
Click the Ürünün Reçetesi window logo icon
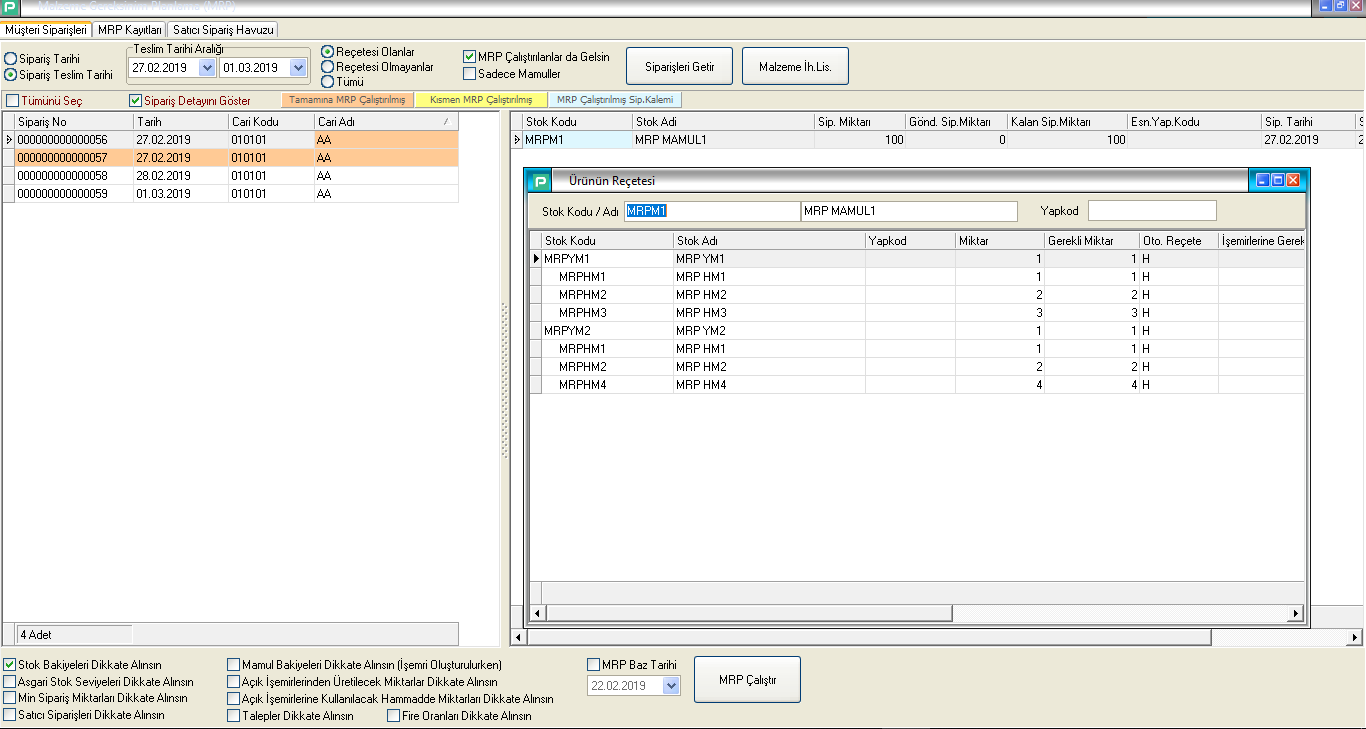[x=541, y=181]
